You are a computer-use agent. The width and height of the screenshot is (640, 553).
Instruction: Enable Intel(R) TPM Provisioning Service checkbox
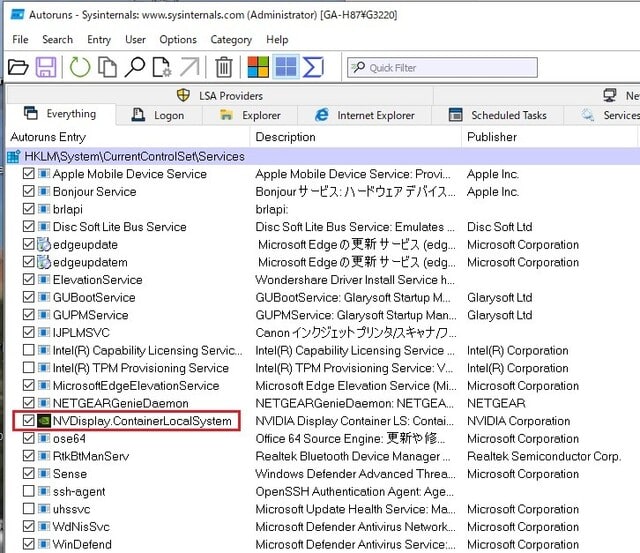pos(29,368)
